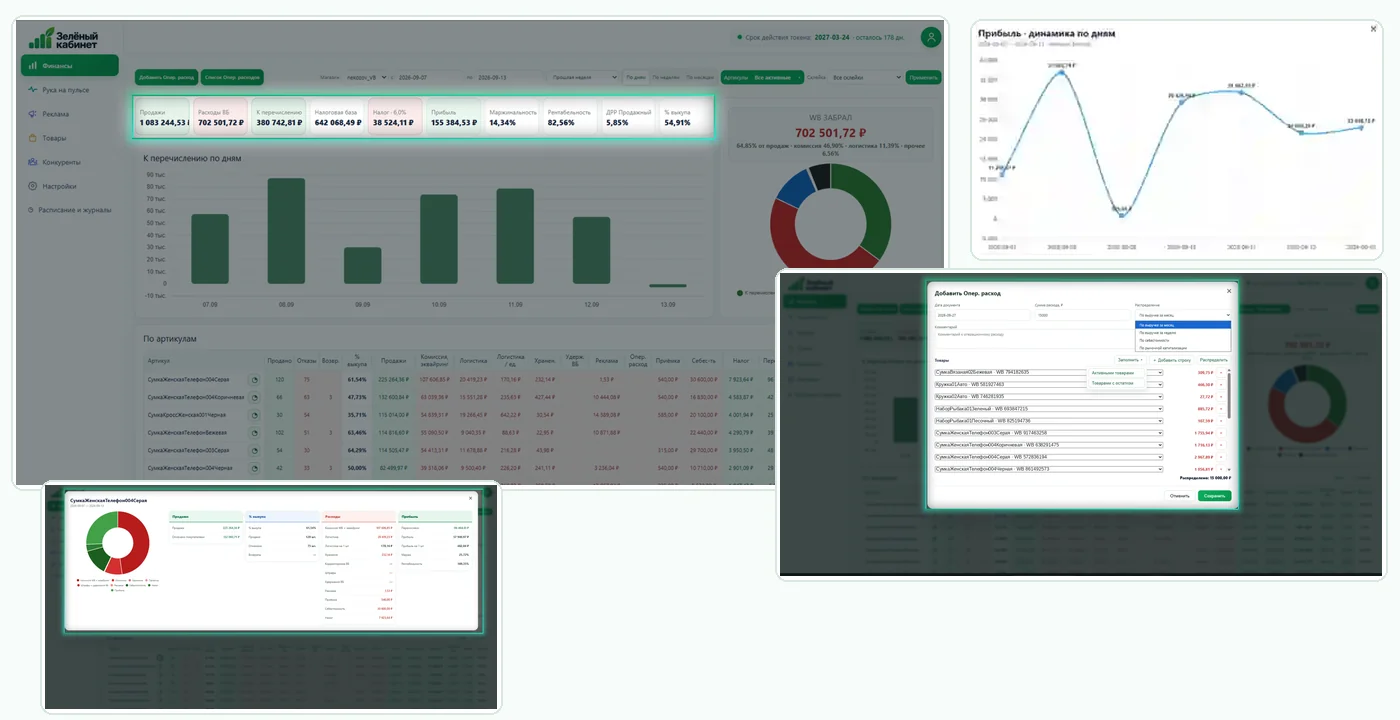Open the Финансы section in sidebar
The image size is (1400, 720).
69,66
